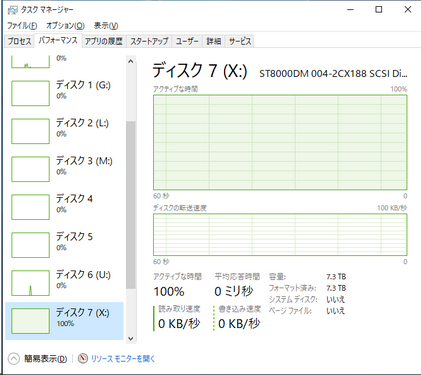Click the ディスク 4 graph thumbnail

30,207
